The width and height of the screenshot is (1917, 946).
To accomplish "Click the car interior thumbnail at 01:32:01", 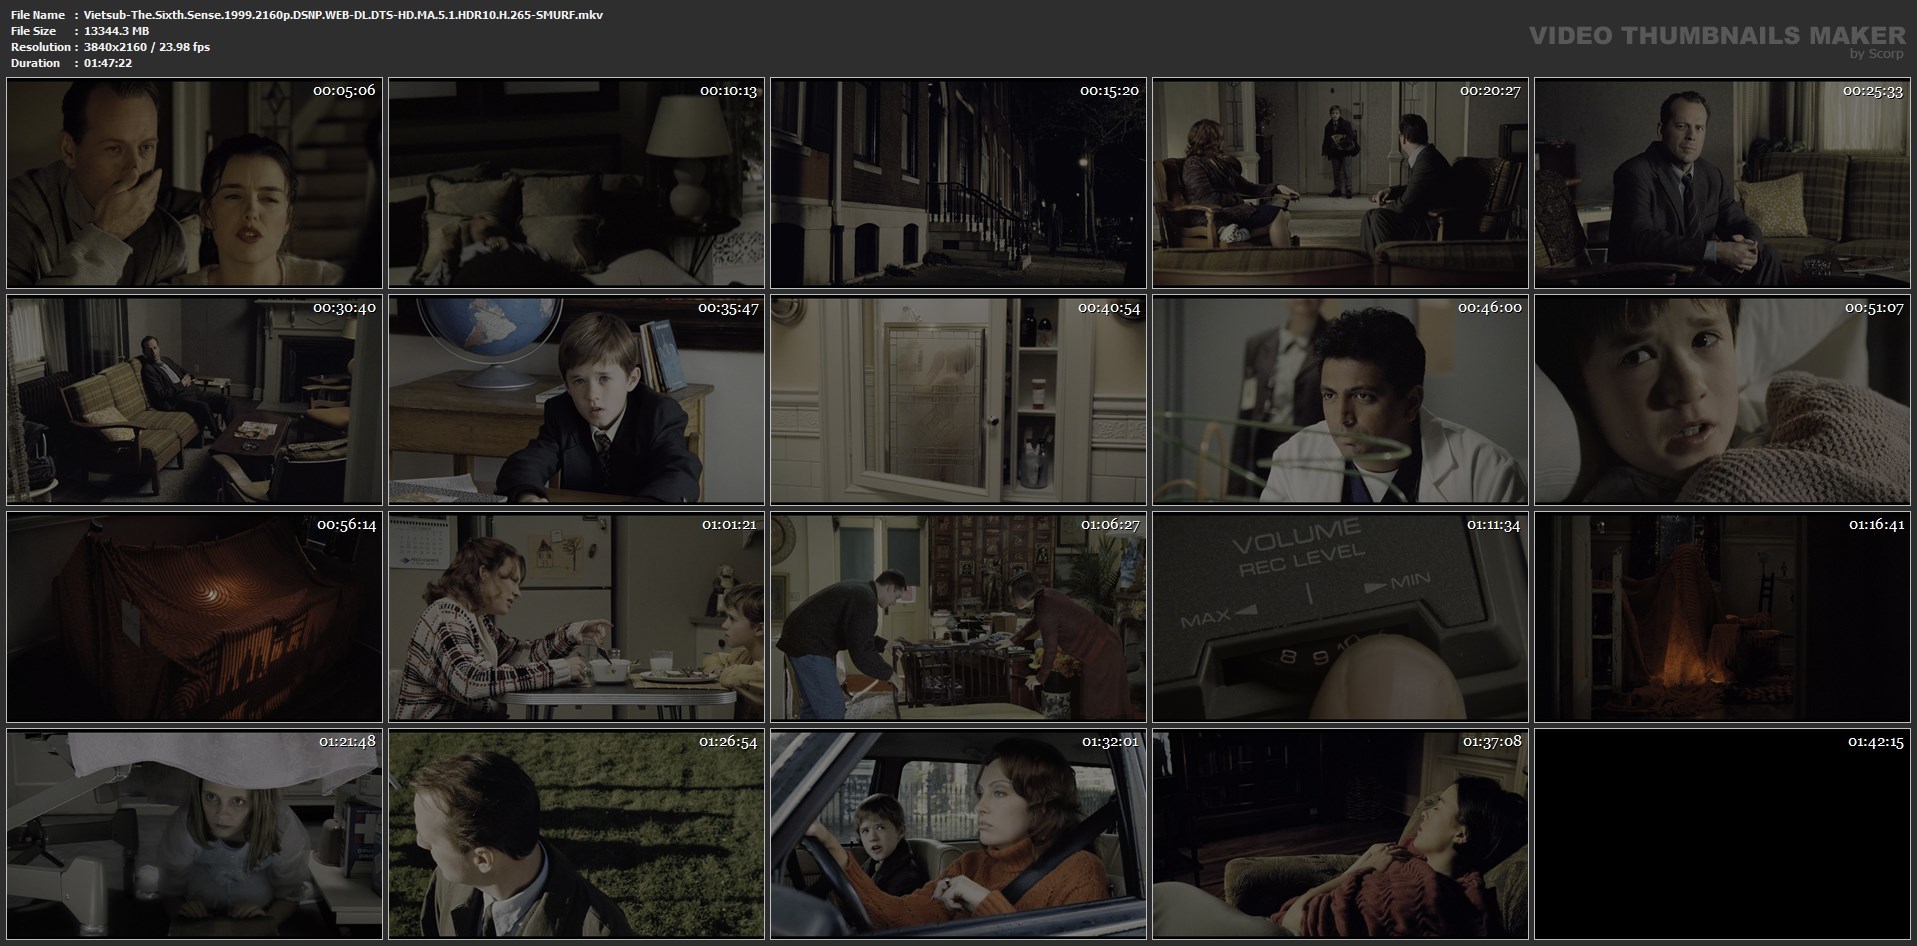I will [x=958, y=834].
